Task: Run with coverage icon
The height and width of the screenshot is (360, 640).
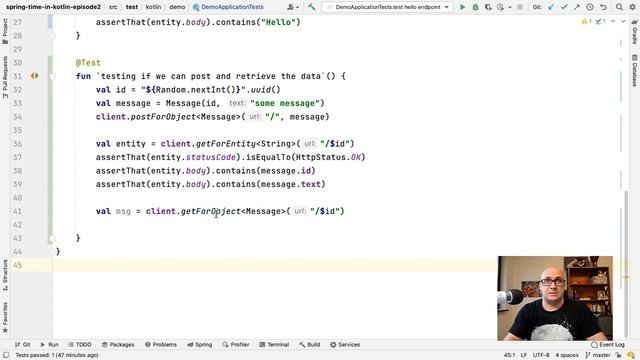Action: click(x=488, y=7)
